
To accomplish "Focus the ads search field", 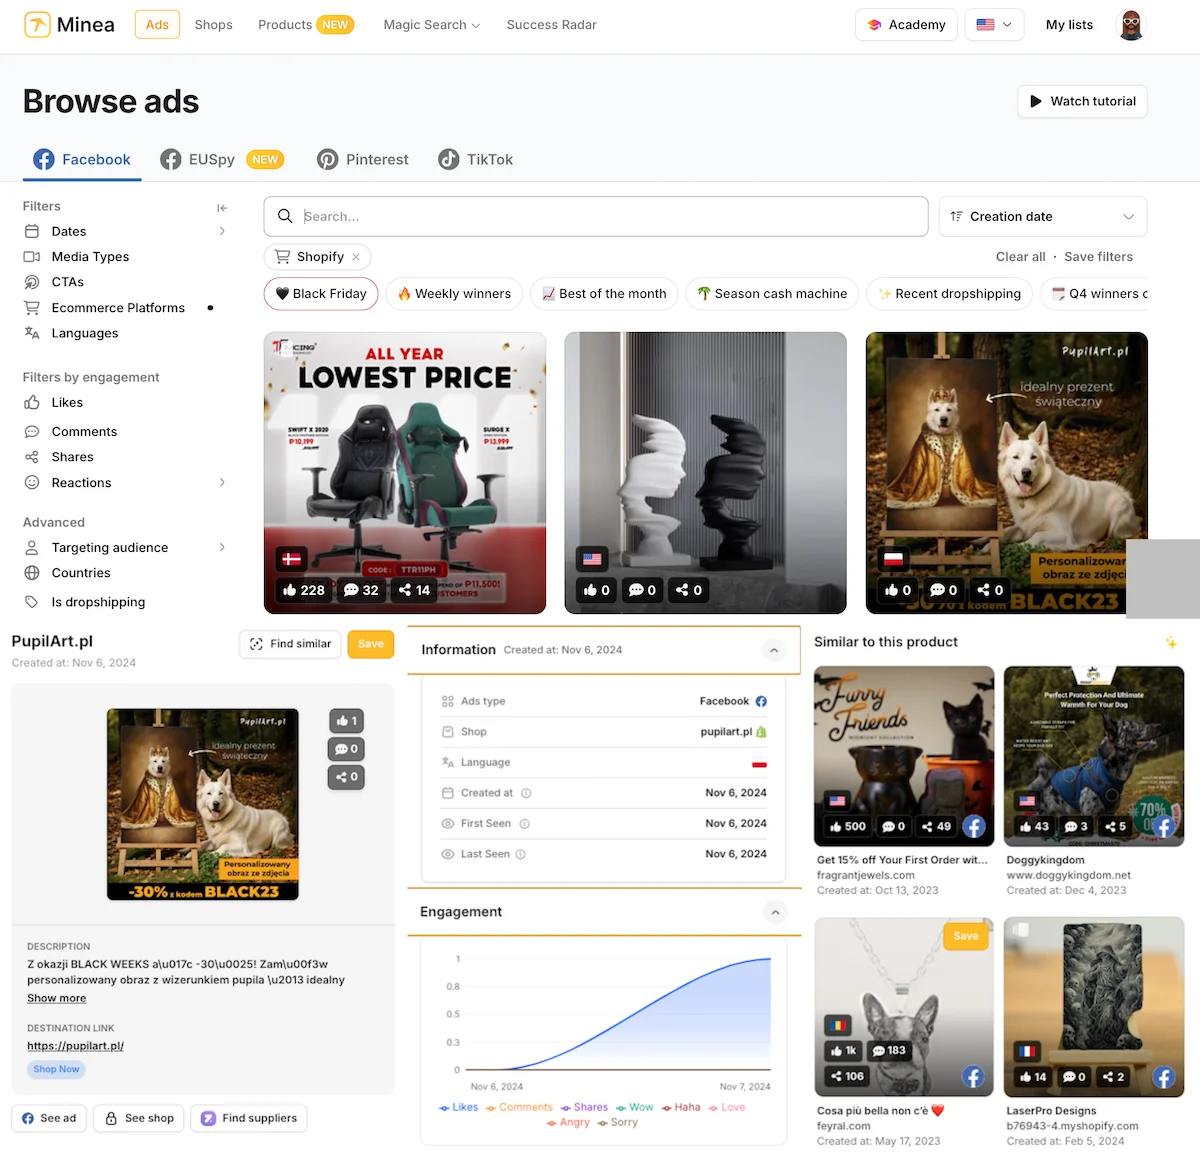I will point(596,216).
